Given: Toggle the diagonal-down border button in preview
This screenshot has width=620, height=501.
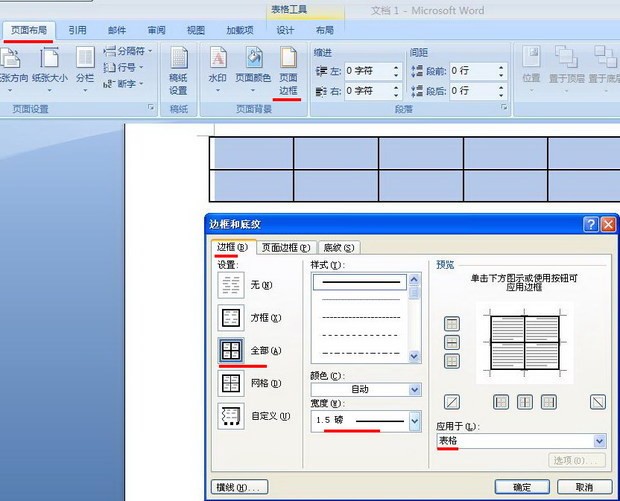Looking at the screenshot, I should pyautogui.click(x=598, y=401).
